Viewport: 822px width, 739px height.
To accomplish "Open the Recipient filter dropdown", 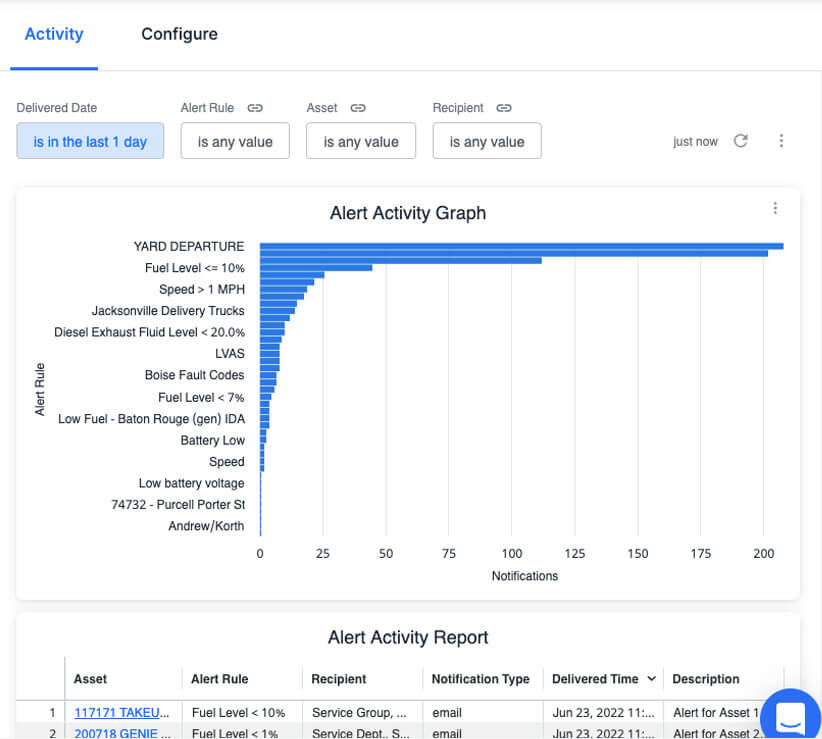I will pyautogui.click(x=487, y=141).
